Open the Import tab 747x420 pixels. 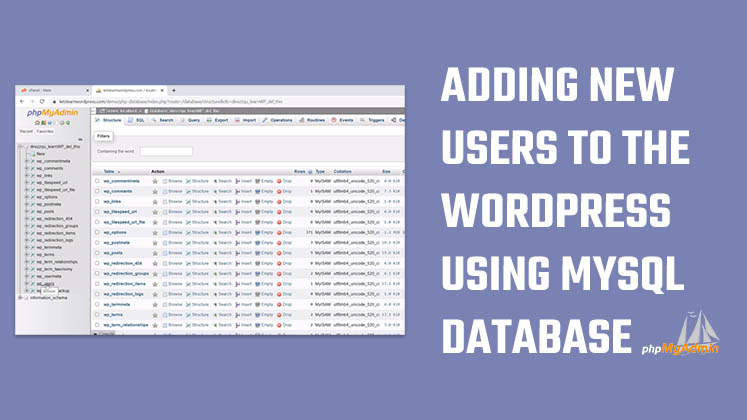[245, 120]
